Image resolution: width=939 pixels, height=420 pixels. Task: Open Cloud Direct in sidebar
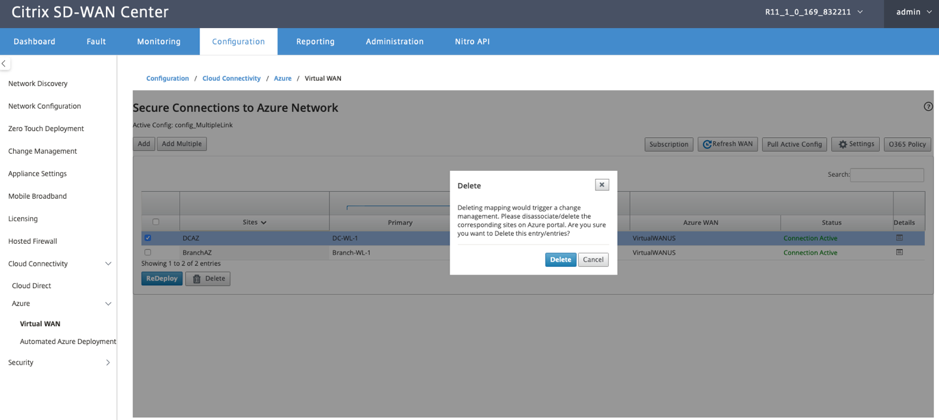pos(32,286)
